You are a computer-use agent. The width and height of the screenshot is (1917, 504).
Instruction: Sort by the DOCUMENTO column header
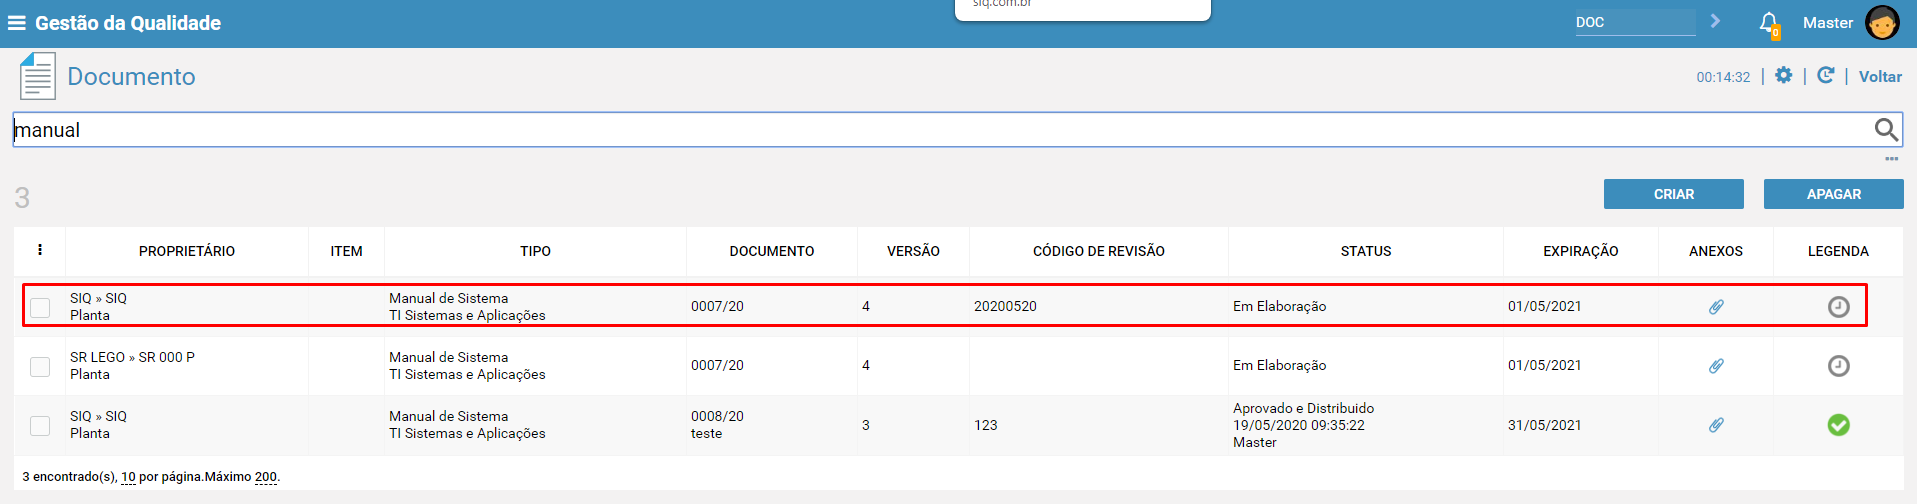(771, 251)
